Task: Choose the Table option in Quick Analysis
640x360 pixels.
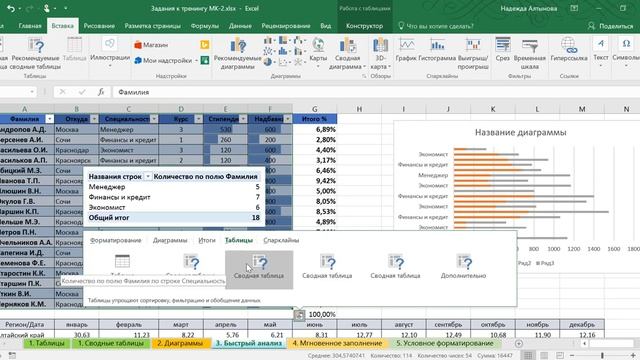Action: tap(122, 265)
